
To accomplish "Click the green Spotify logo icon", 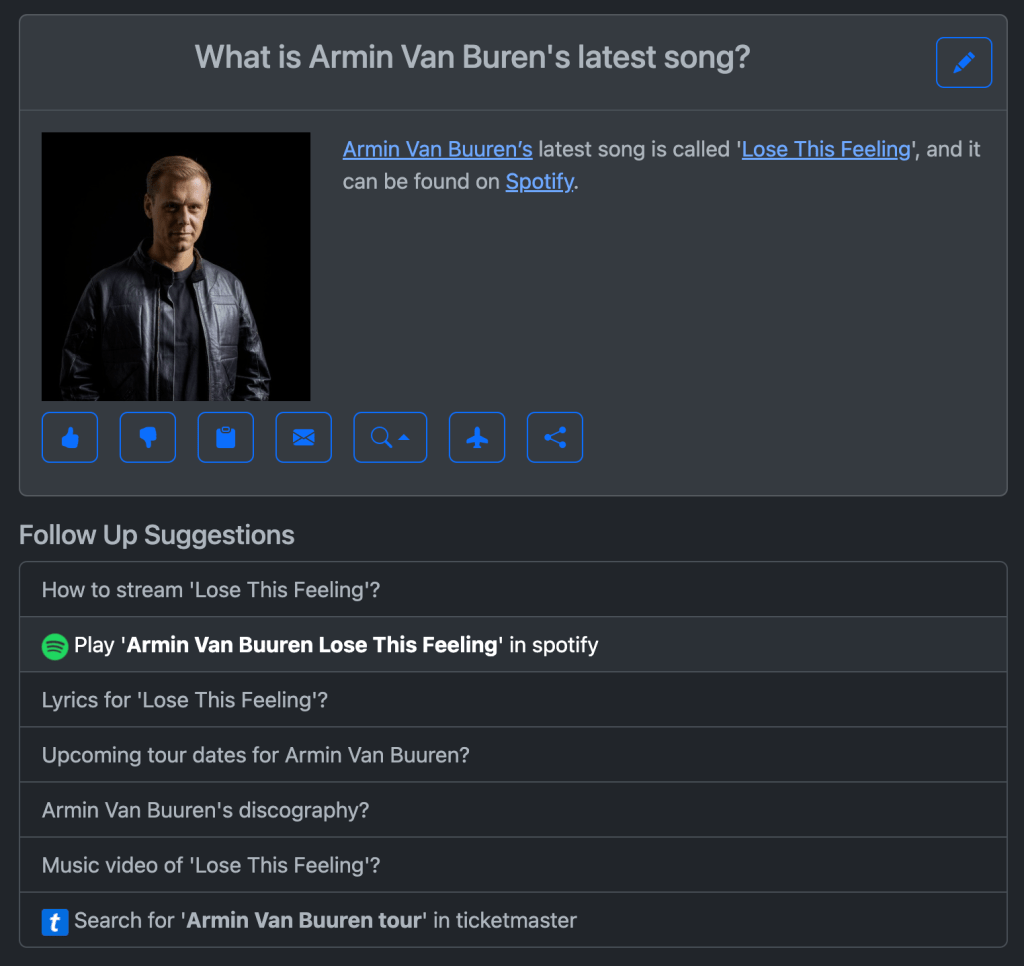I will point(55,646).
